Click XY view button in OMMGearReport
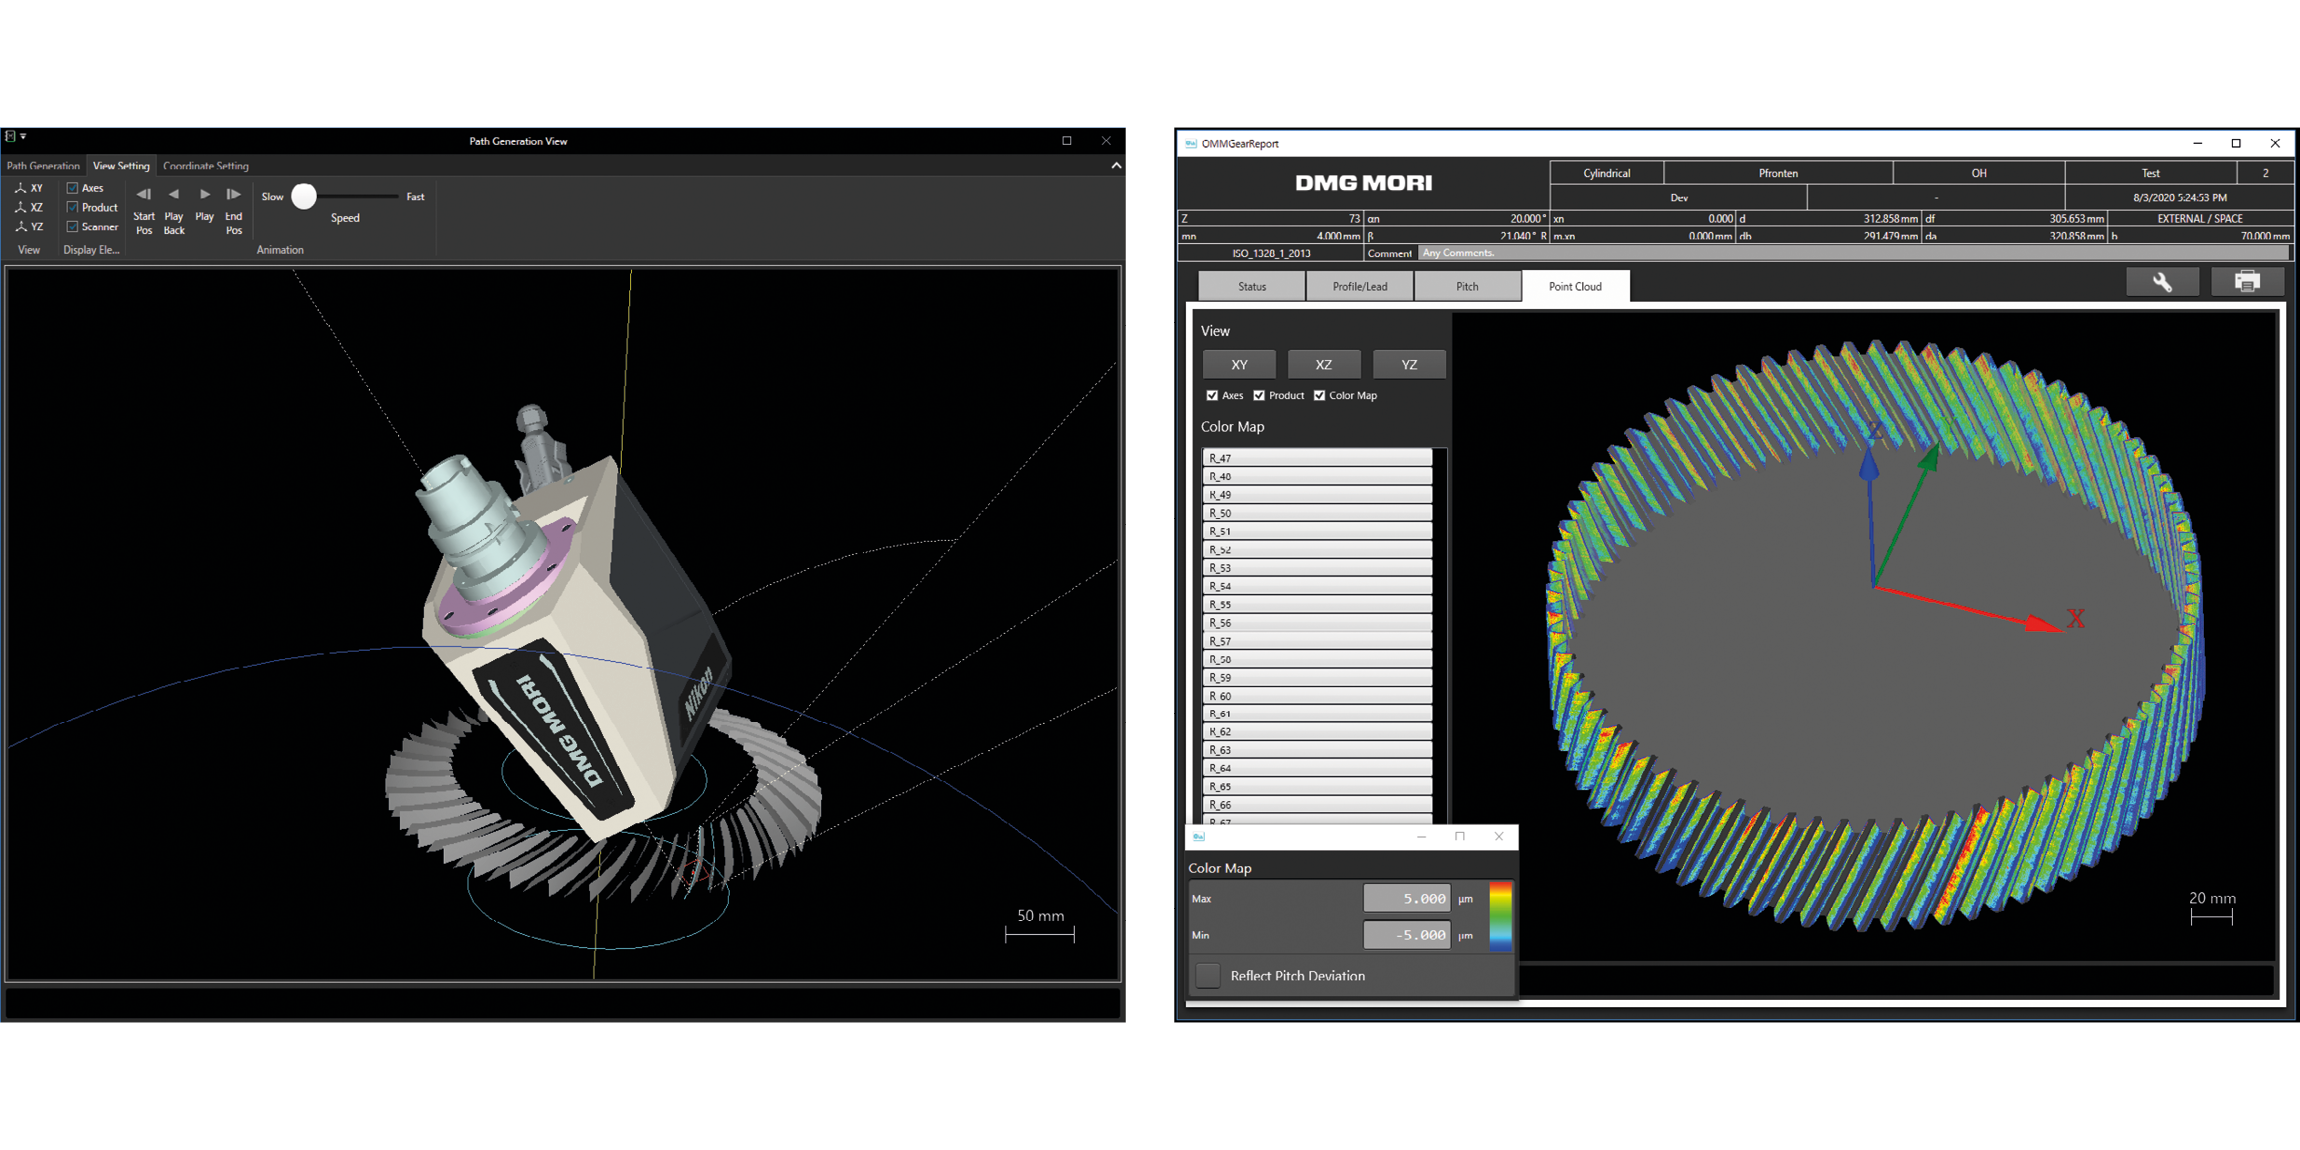 (x=1239, y=365)
